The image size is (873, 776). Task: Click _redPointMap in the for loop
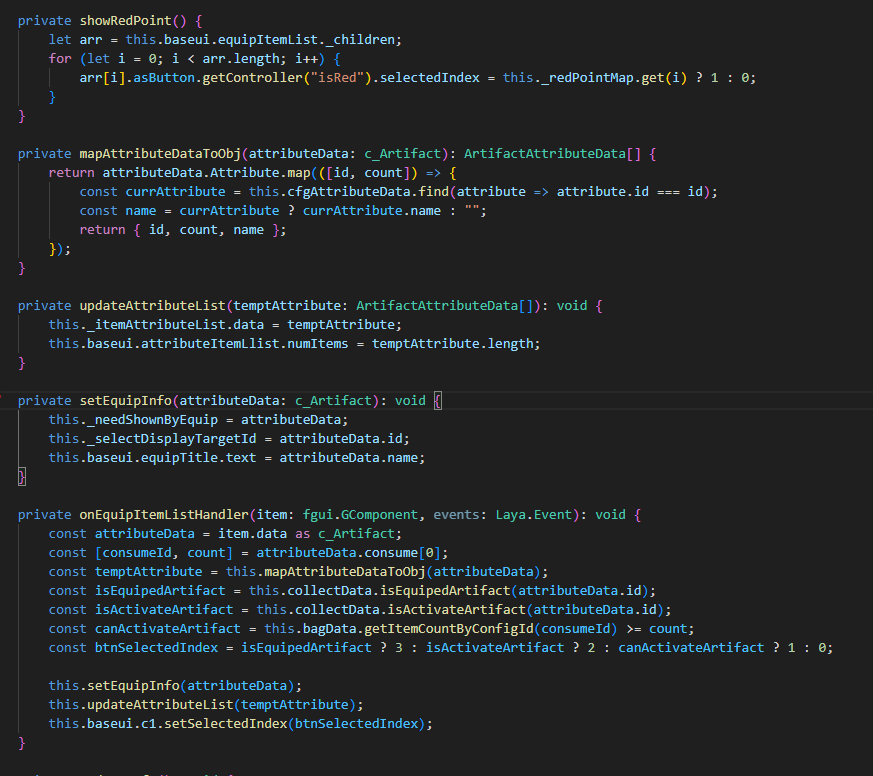[x=586, y=77]
